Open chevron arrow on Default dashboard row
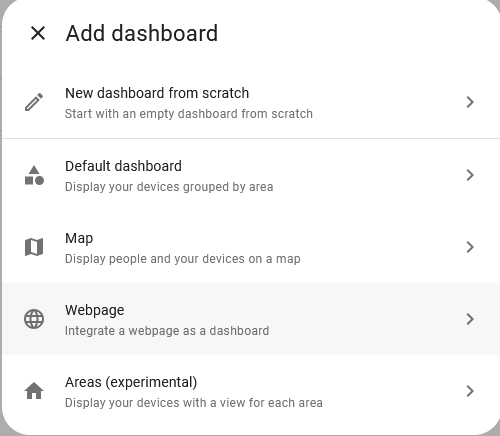Screen dimensions: 500x436 click(x=470, y=175)
